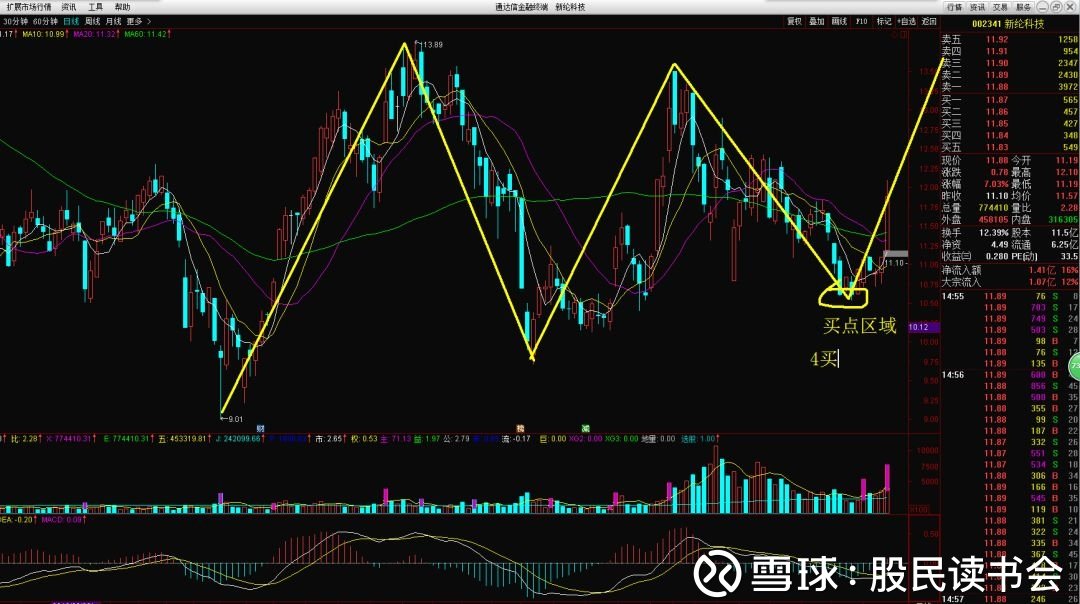This screenshot has width=1080, height=604.
Task: Click the 002341 新纶科技 stock title
Action: tap(1008, 23)
